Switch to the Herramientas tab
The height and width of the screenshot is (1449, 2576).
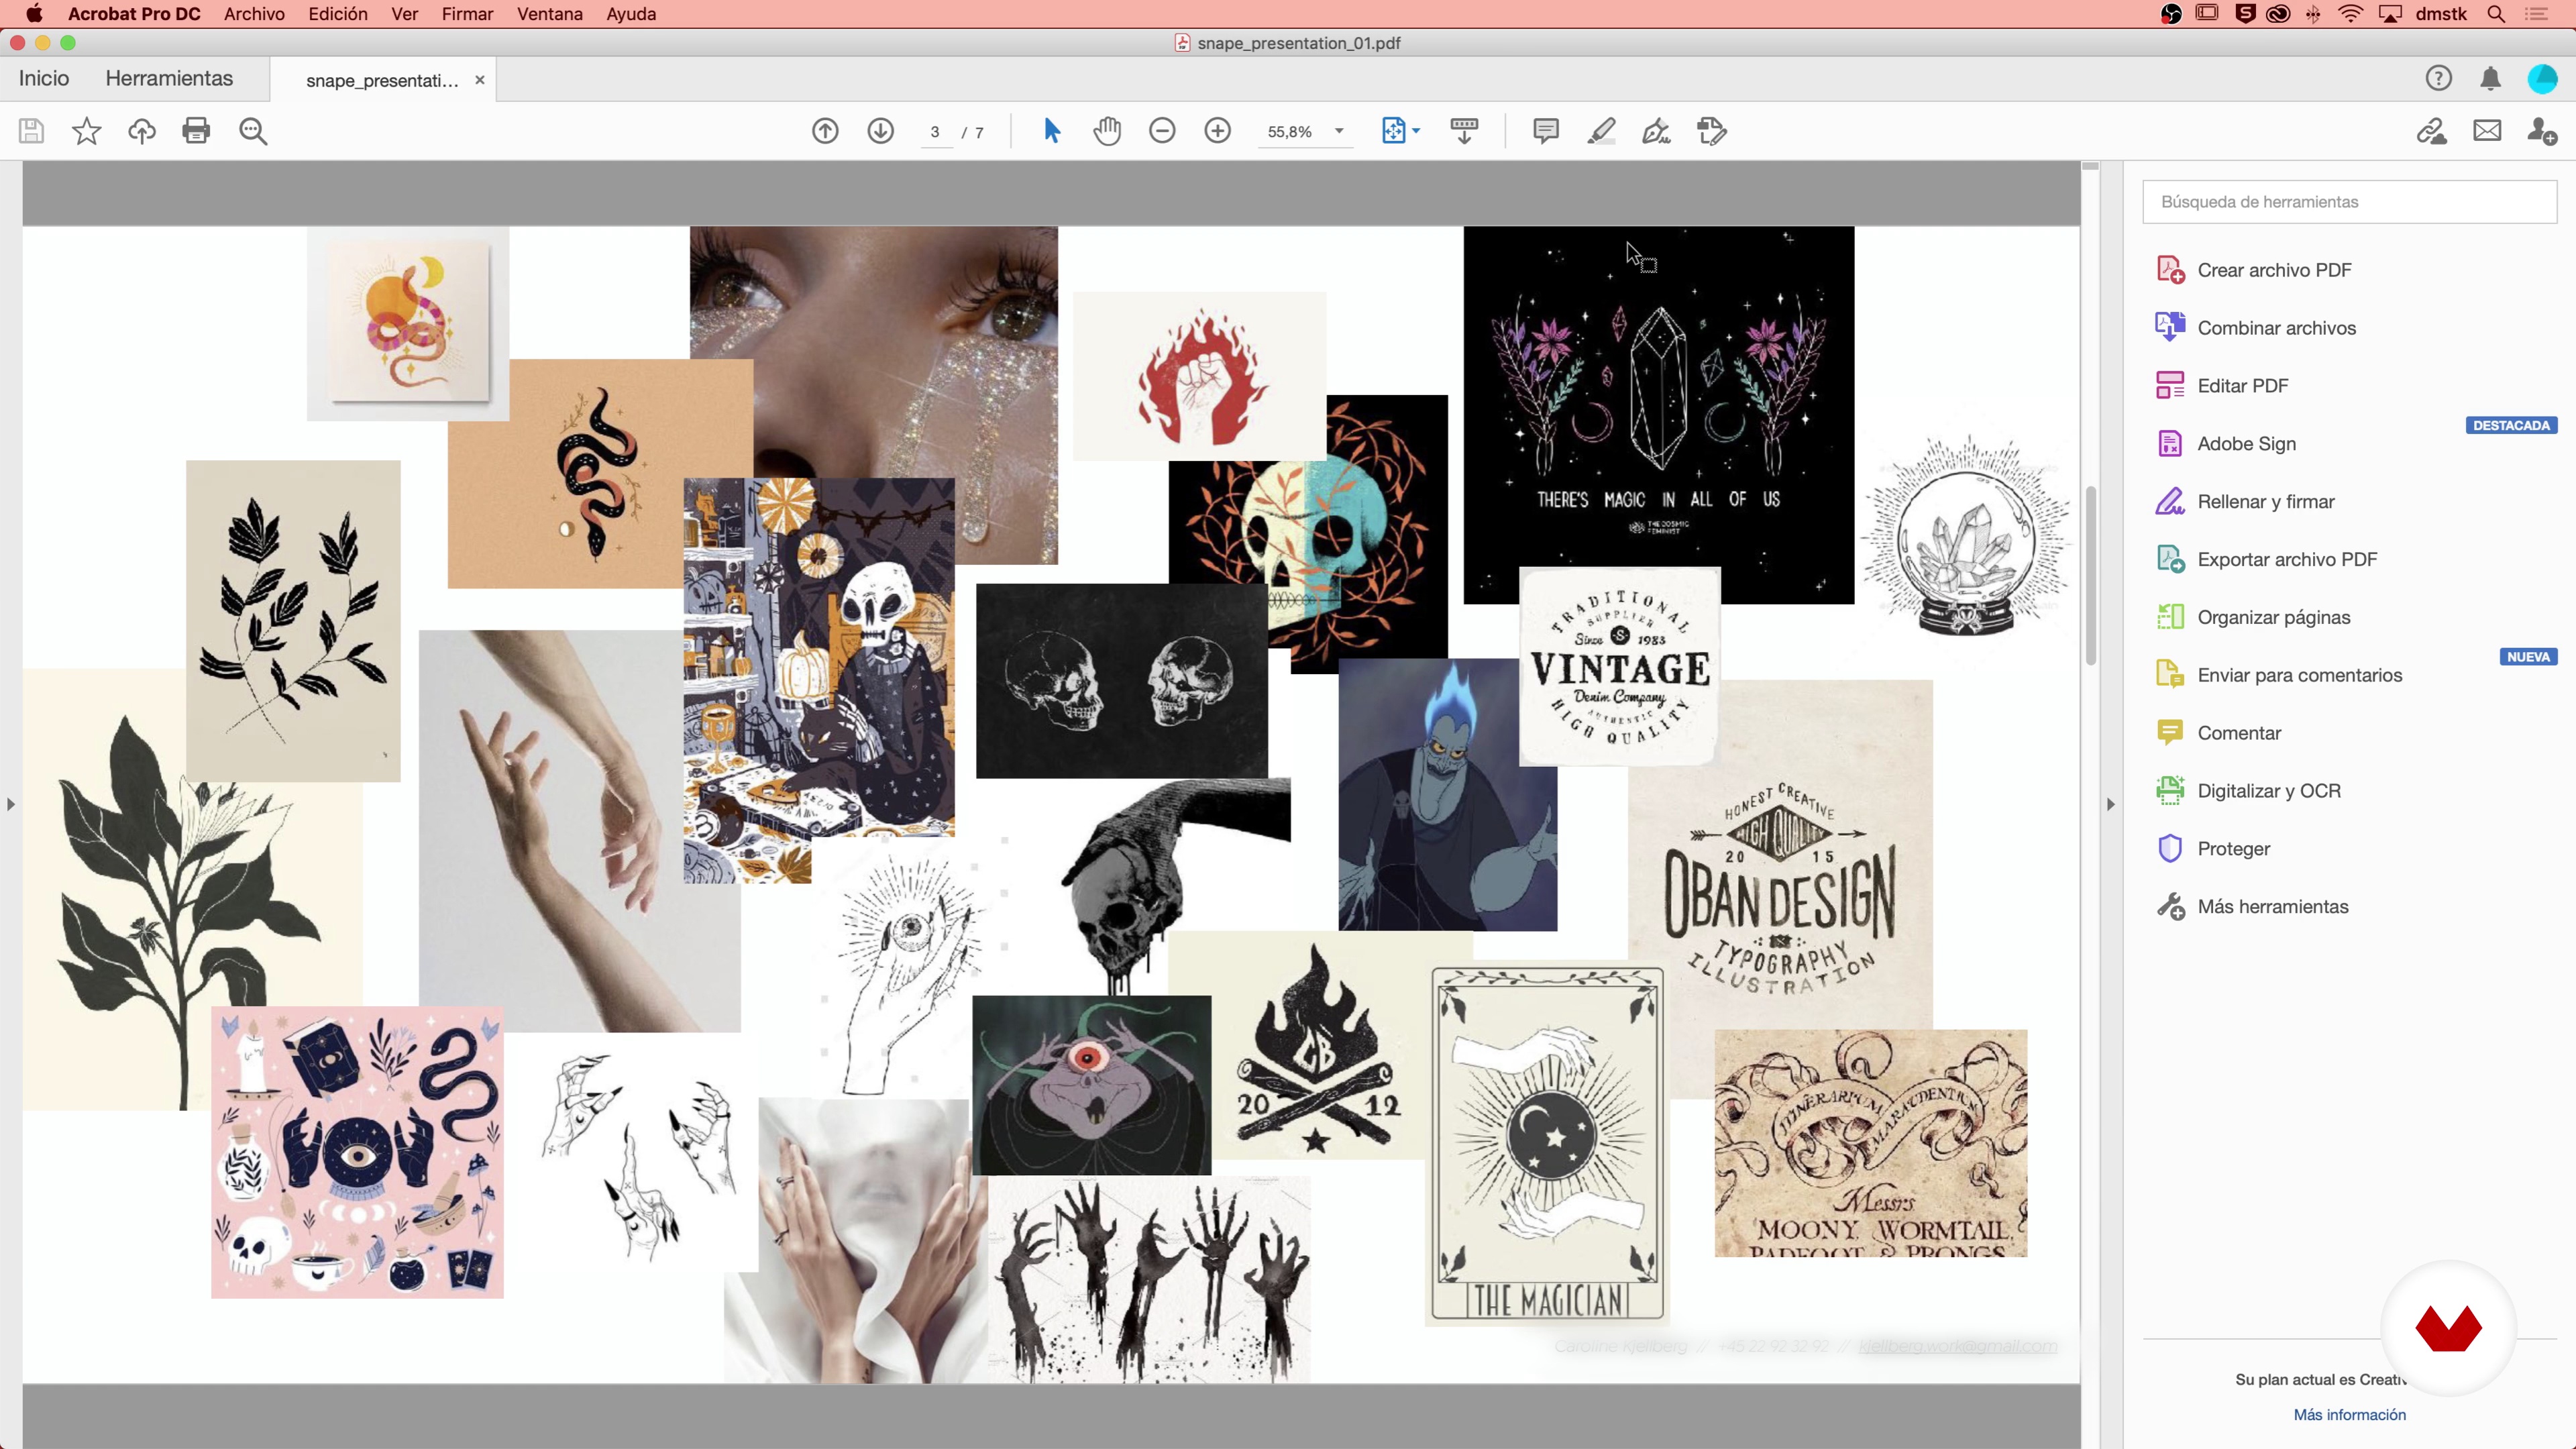pyautogui.click(x=169, y=78)
